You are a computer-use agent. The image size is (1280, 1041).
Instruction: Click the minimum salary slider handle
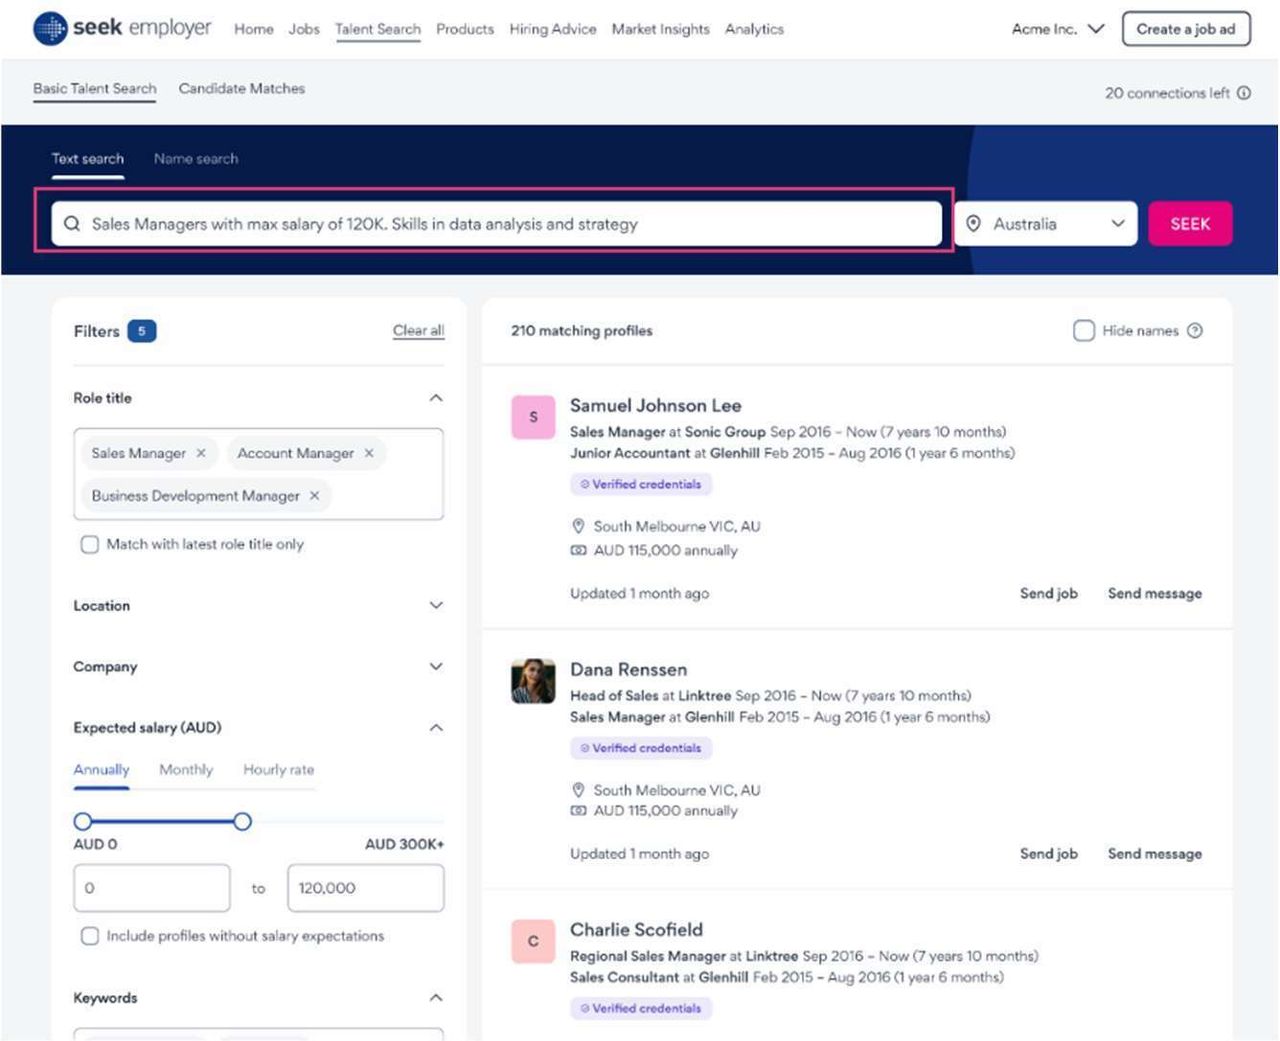pos(83,821)
